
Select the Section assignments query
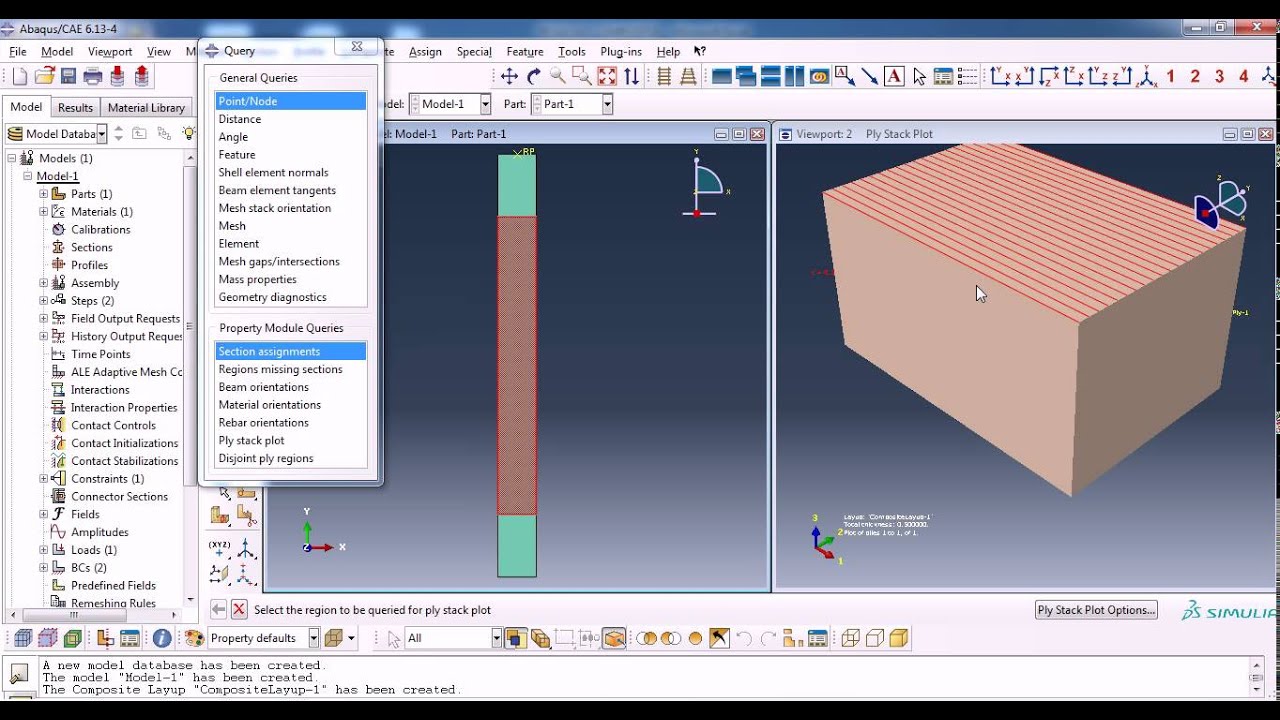click(290, 351)
